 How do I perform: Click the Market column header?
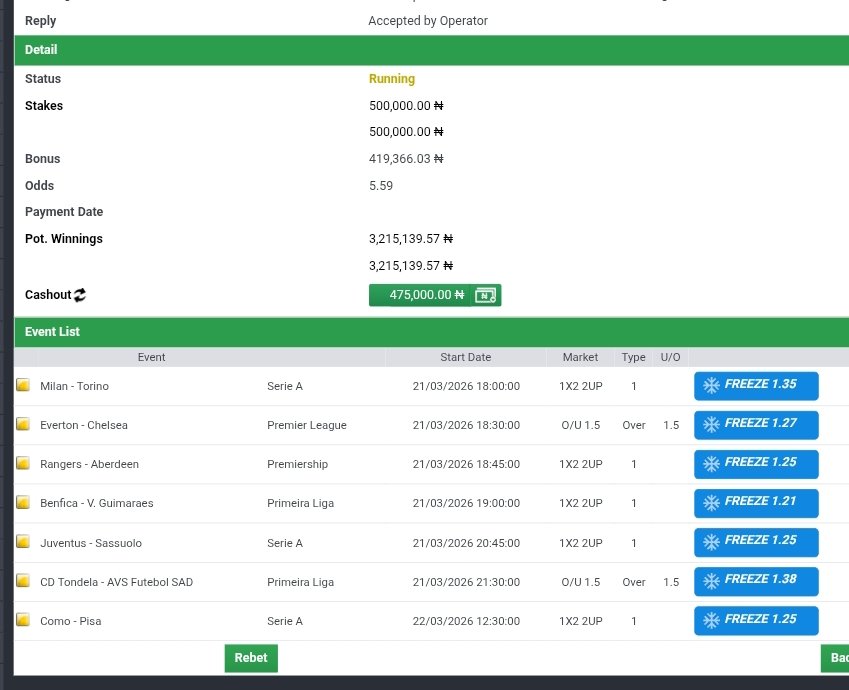tap(580, 357)
